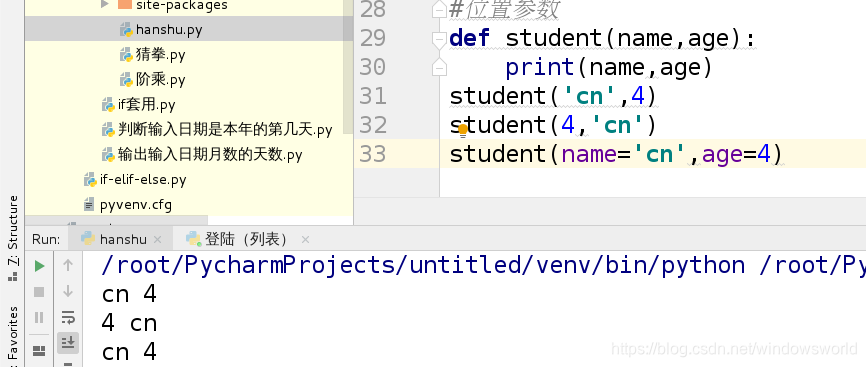Click the intention lightbulb on line 32
The height and width of the screenshot is (367, 866).
coord(463,130)
